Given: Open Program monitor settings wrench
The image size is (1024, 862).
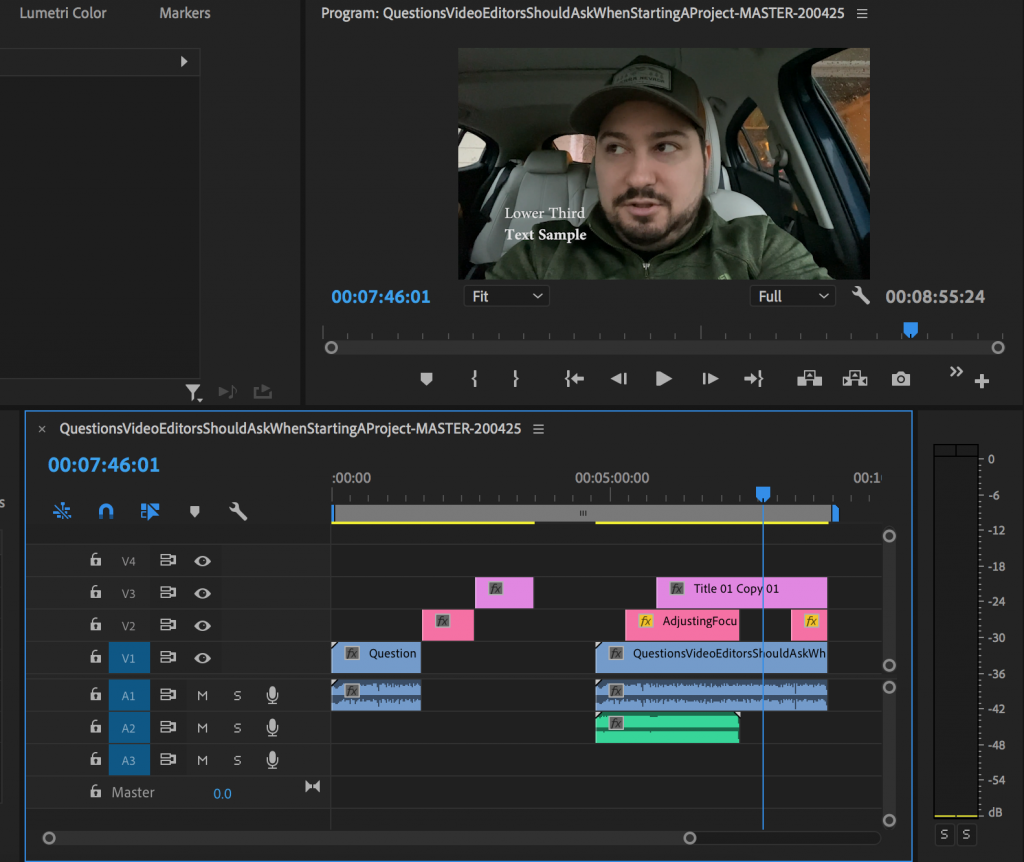Looking at the screenshot, I should 861,296.
